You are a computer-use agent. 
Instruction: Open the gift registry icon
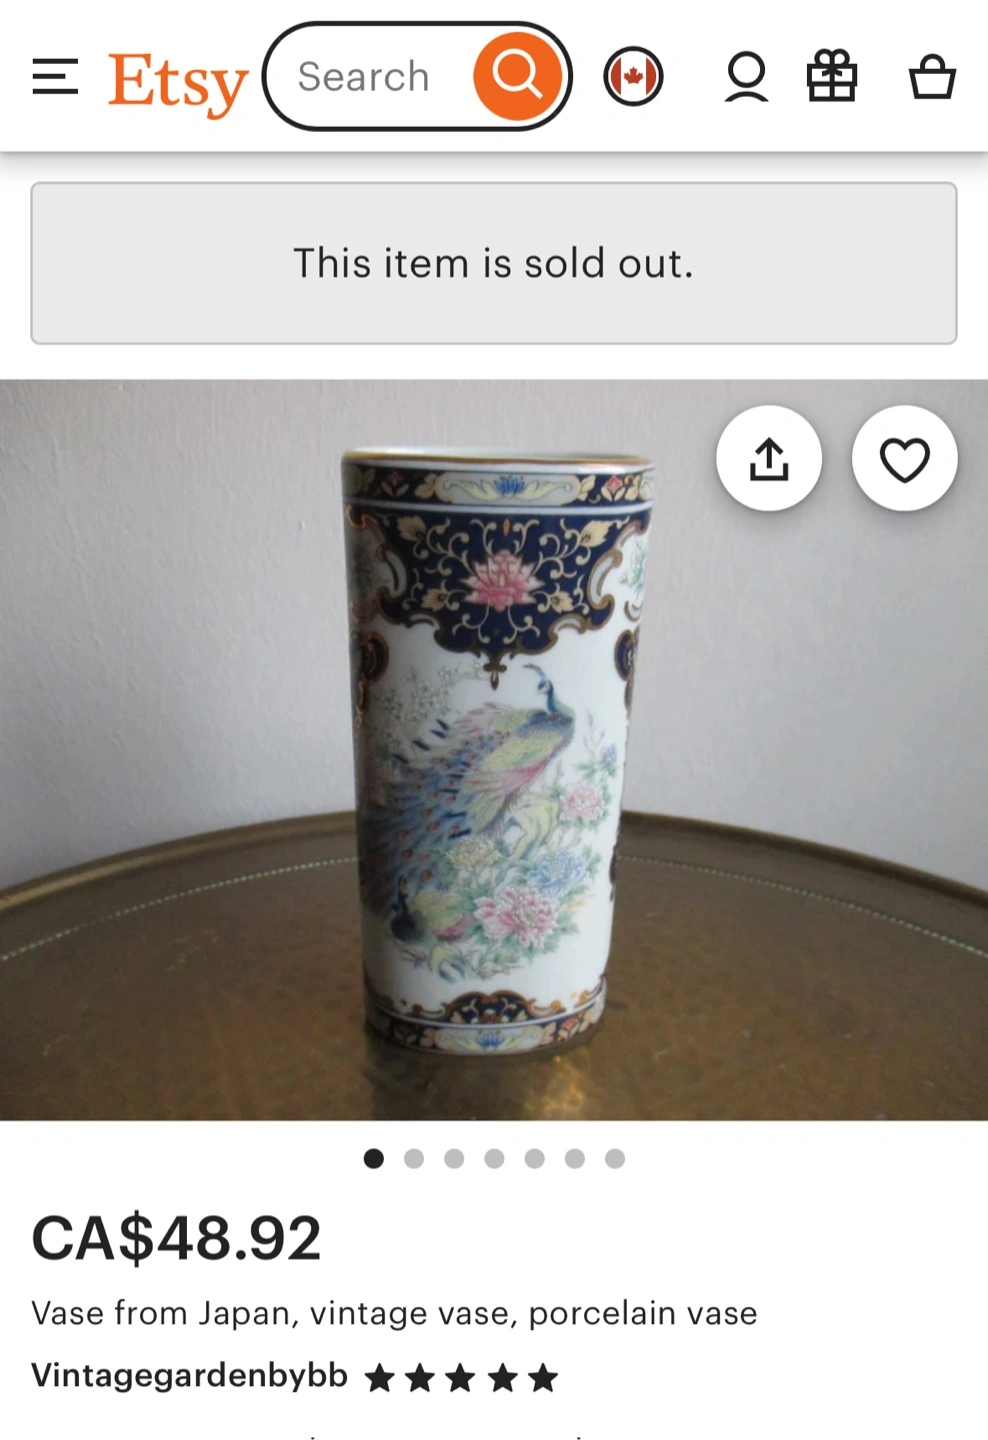pos(832,77)
